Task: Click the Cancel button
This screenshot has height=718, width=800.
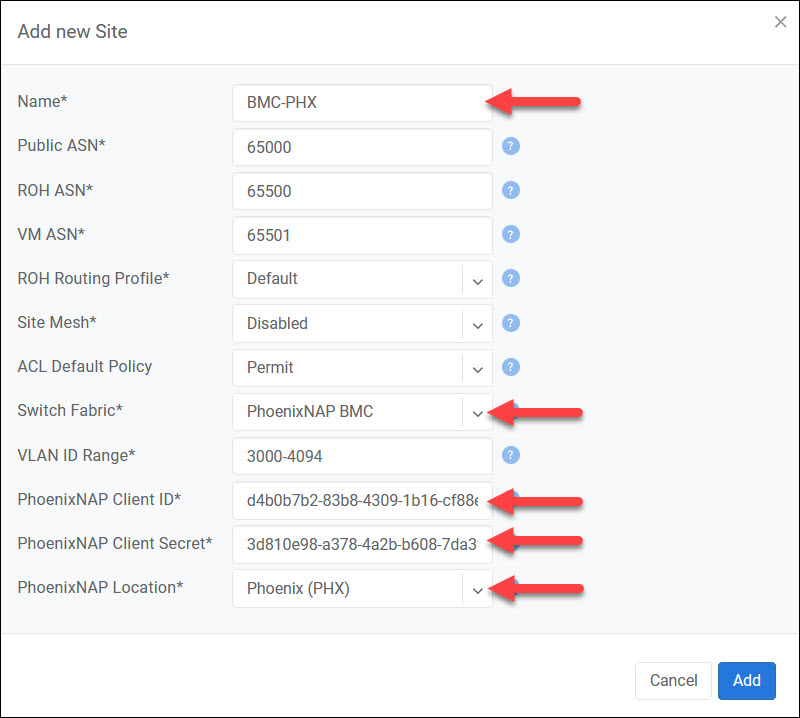Action: coord(673,681)
